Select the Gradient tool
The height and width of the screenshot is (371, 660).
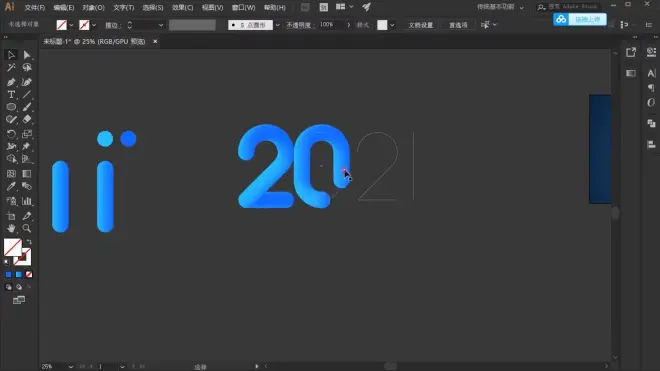click(27, 174)
